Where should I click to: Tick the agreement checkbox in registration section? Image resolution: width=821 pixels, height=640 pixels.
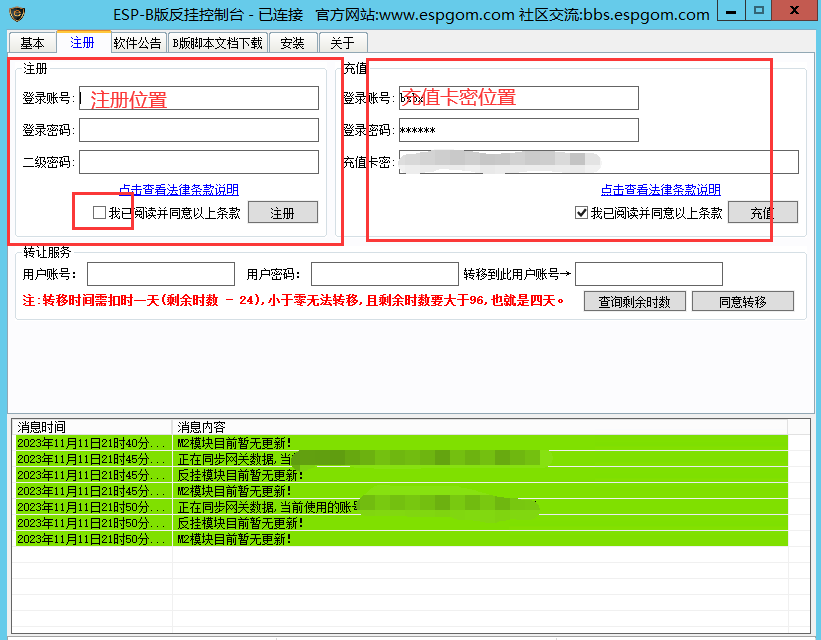[x=99, y=213]
